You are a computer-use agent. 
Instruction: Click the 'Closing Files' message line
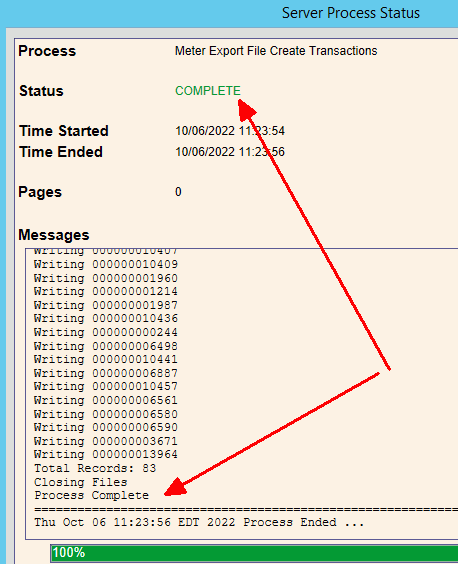tap(81, 482)
